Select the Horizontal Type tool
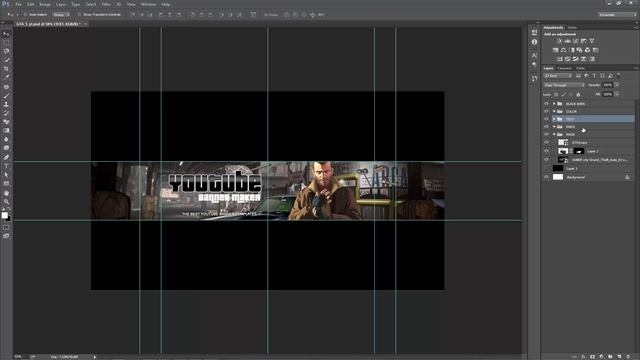The image size is (640, 360). pos(6,166)
